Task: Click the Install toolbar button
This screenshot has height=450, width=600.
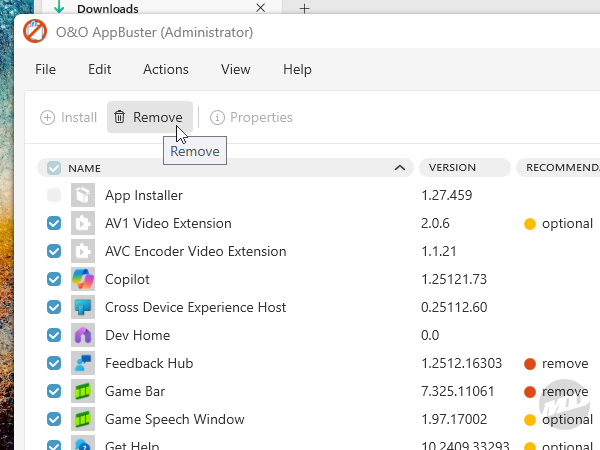Action: pos(69,117)
